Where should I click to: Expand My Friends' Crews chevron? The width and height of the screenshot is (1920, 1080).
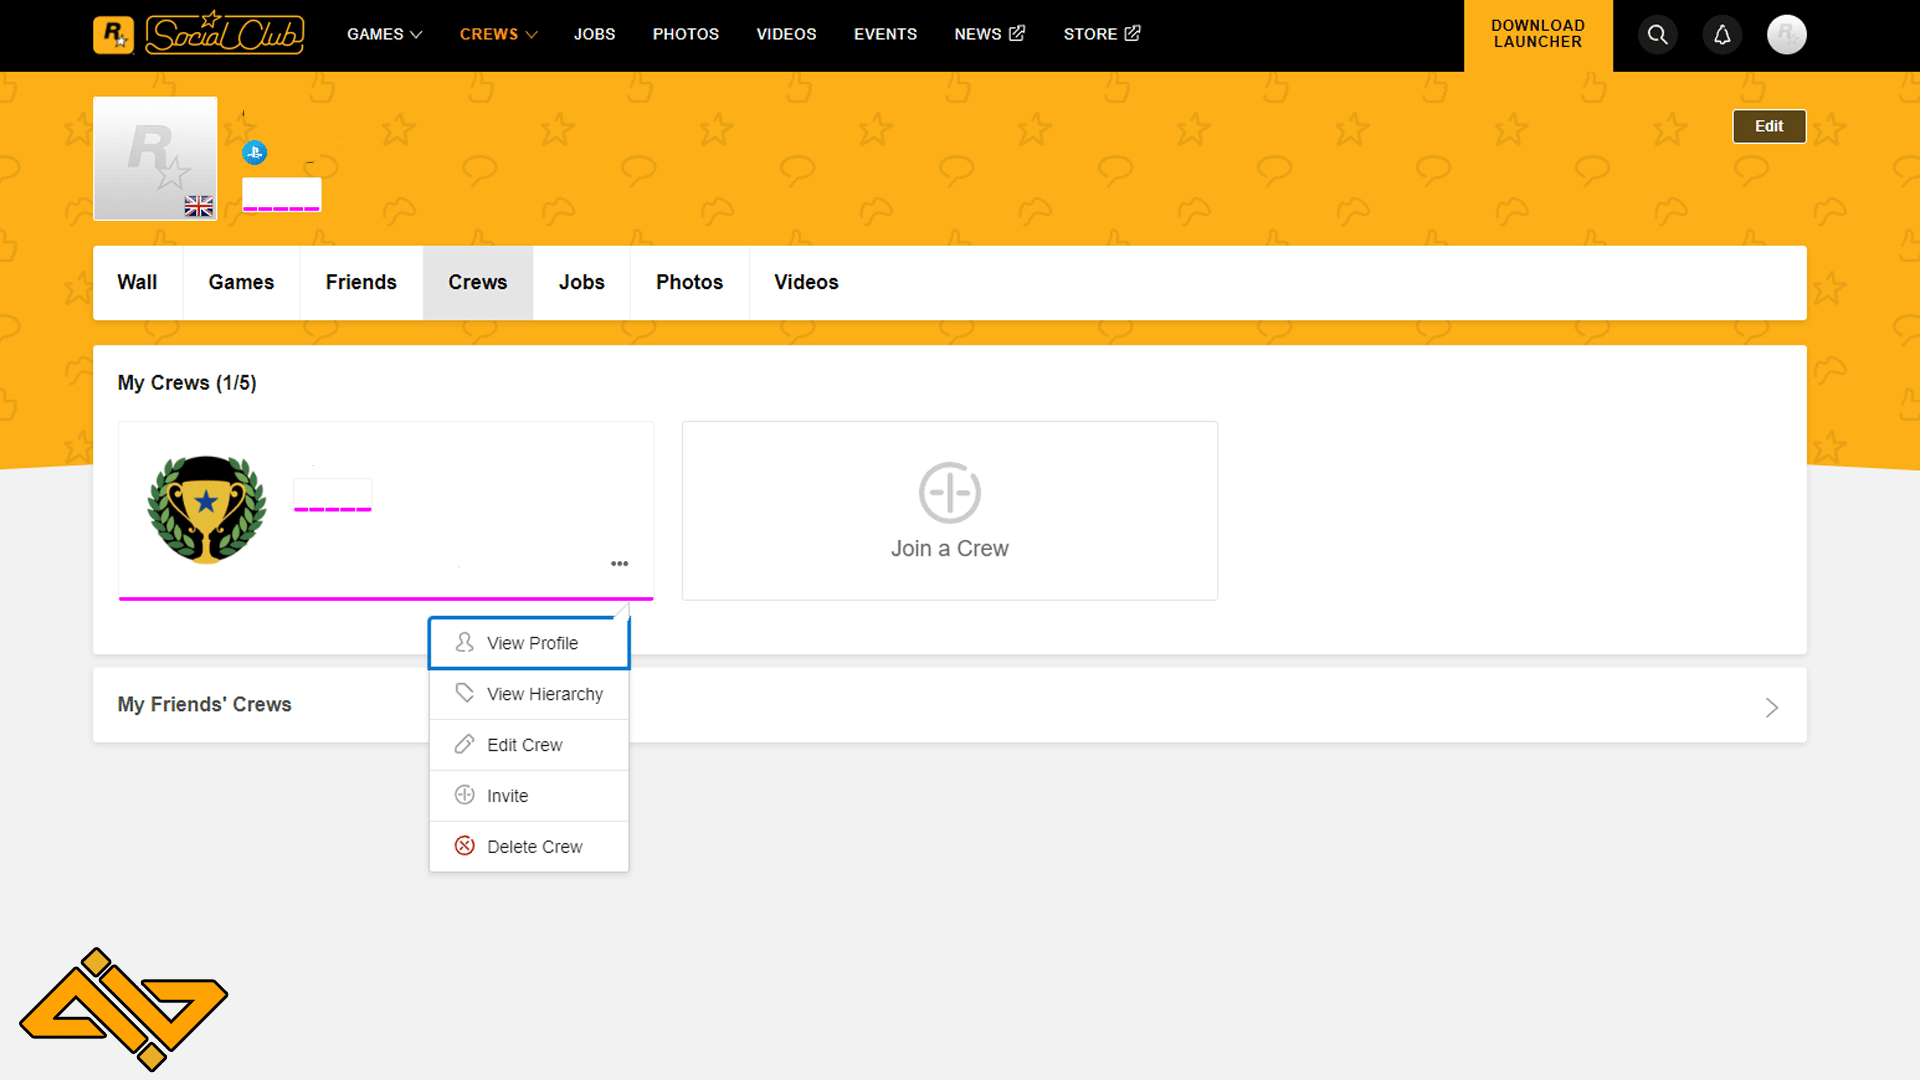click(1771, 708)
